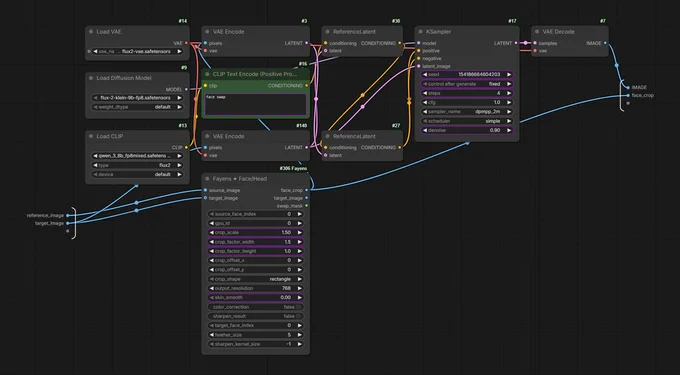Open the Load CLIP type dropdown
Image resolution: width=680 pixels, height=375 pixels.
click(x=137, y=165)
